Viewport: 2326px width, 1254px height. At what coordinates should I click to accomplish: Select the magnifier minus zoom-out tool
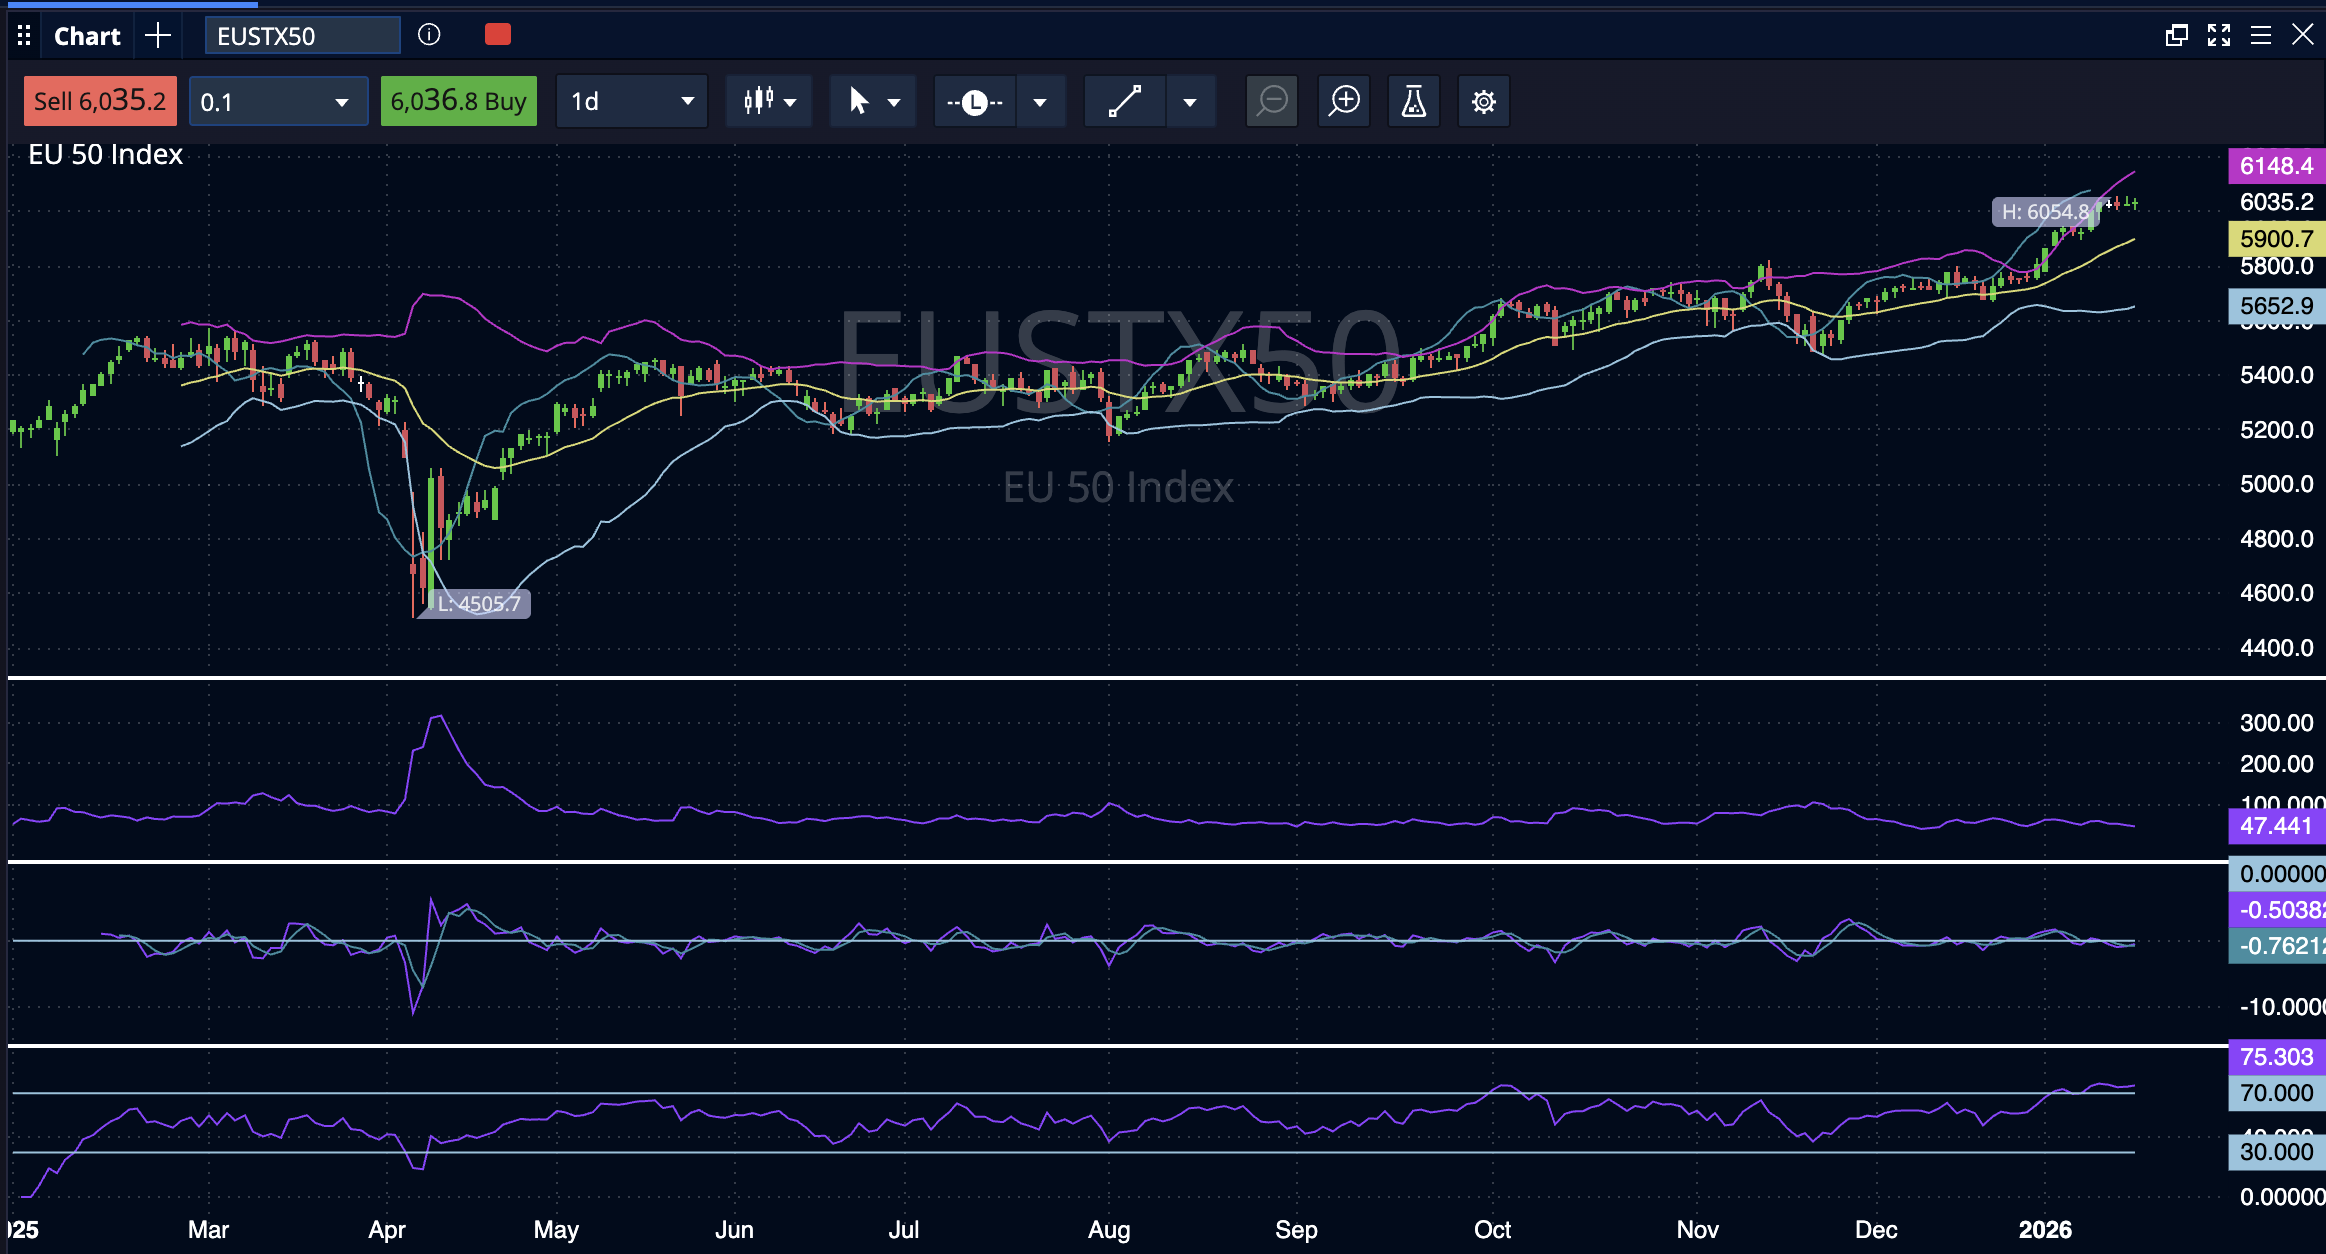[x=1271, y=101]
